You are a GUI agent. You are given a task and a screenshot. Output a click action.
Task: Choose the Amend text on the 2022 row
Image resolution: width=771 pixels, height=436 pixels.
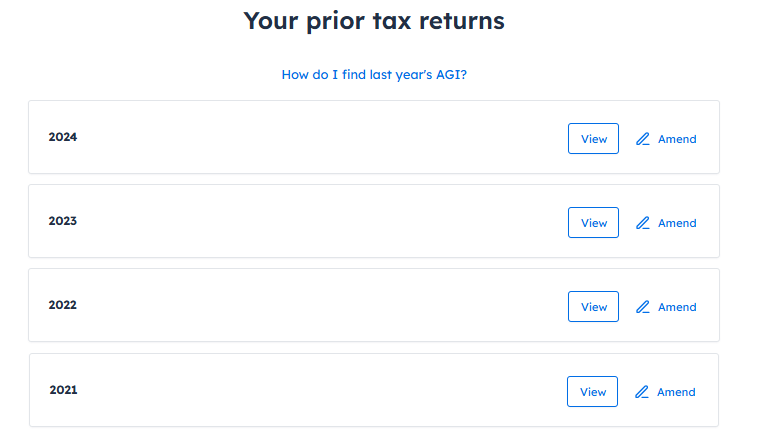pos(677,307)
